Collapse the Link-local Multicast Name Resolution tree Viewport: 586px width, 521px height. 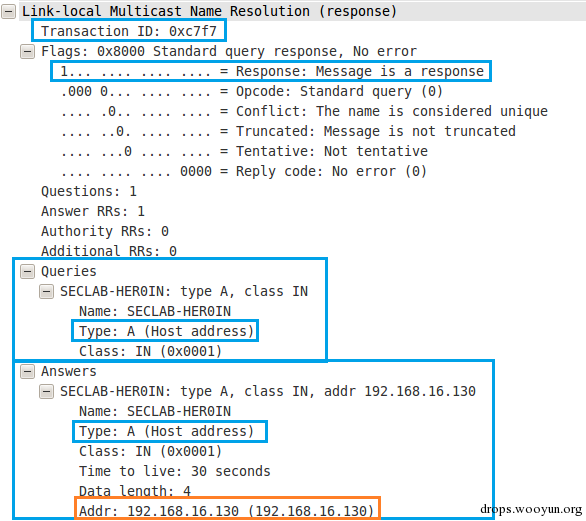click(8, 11)
